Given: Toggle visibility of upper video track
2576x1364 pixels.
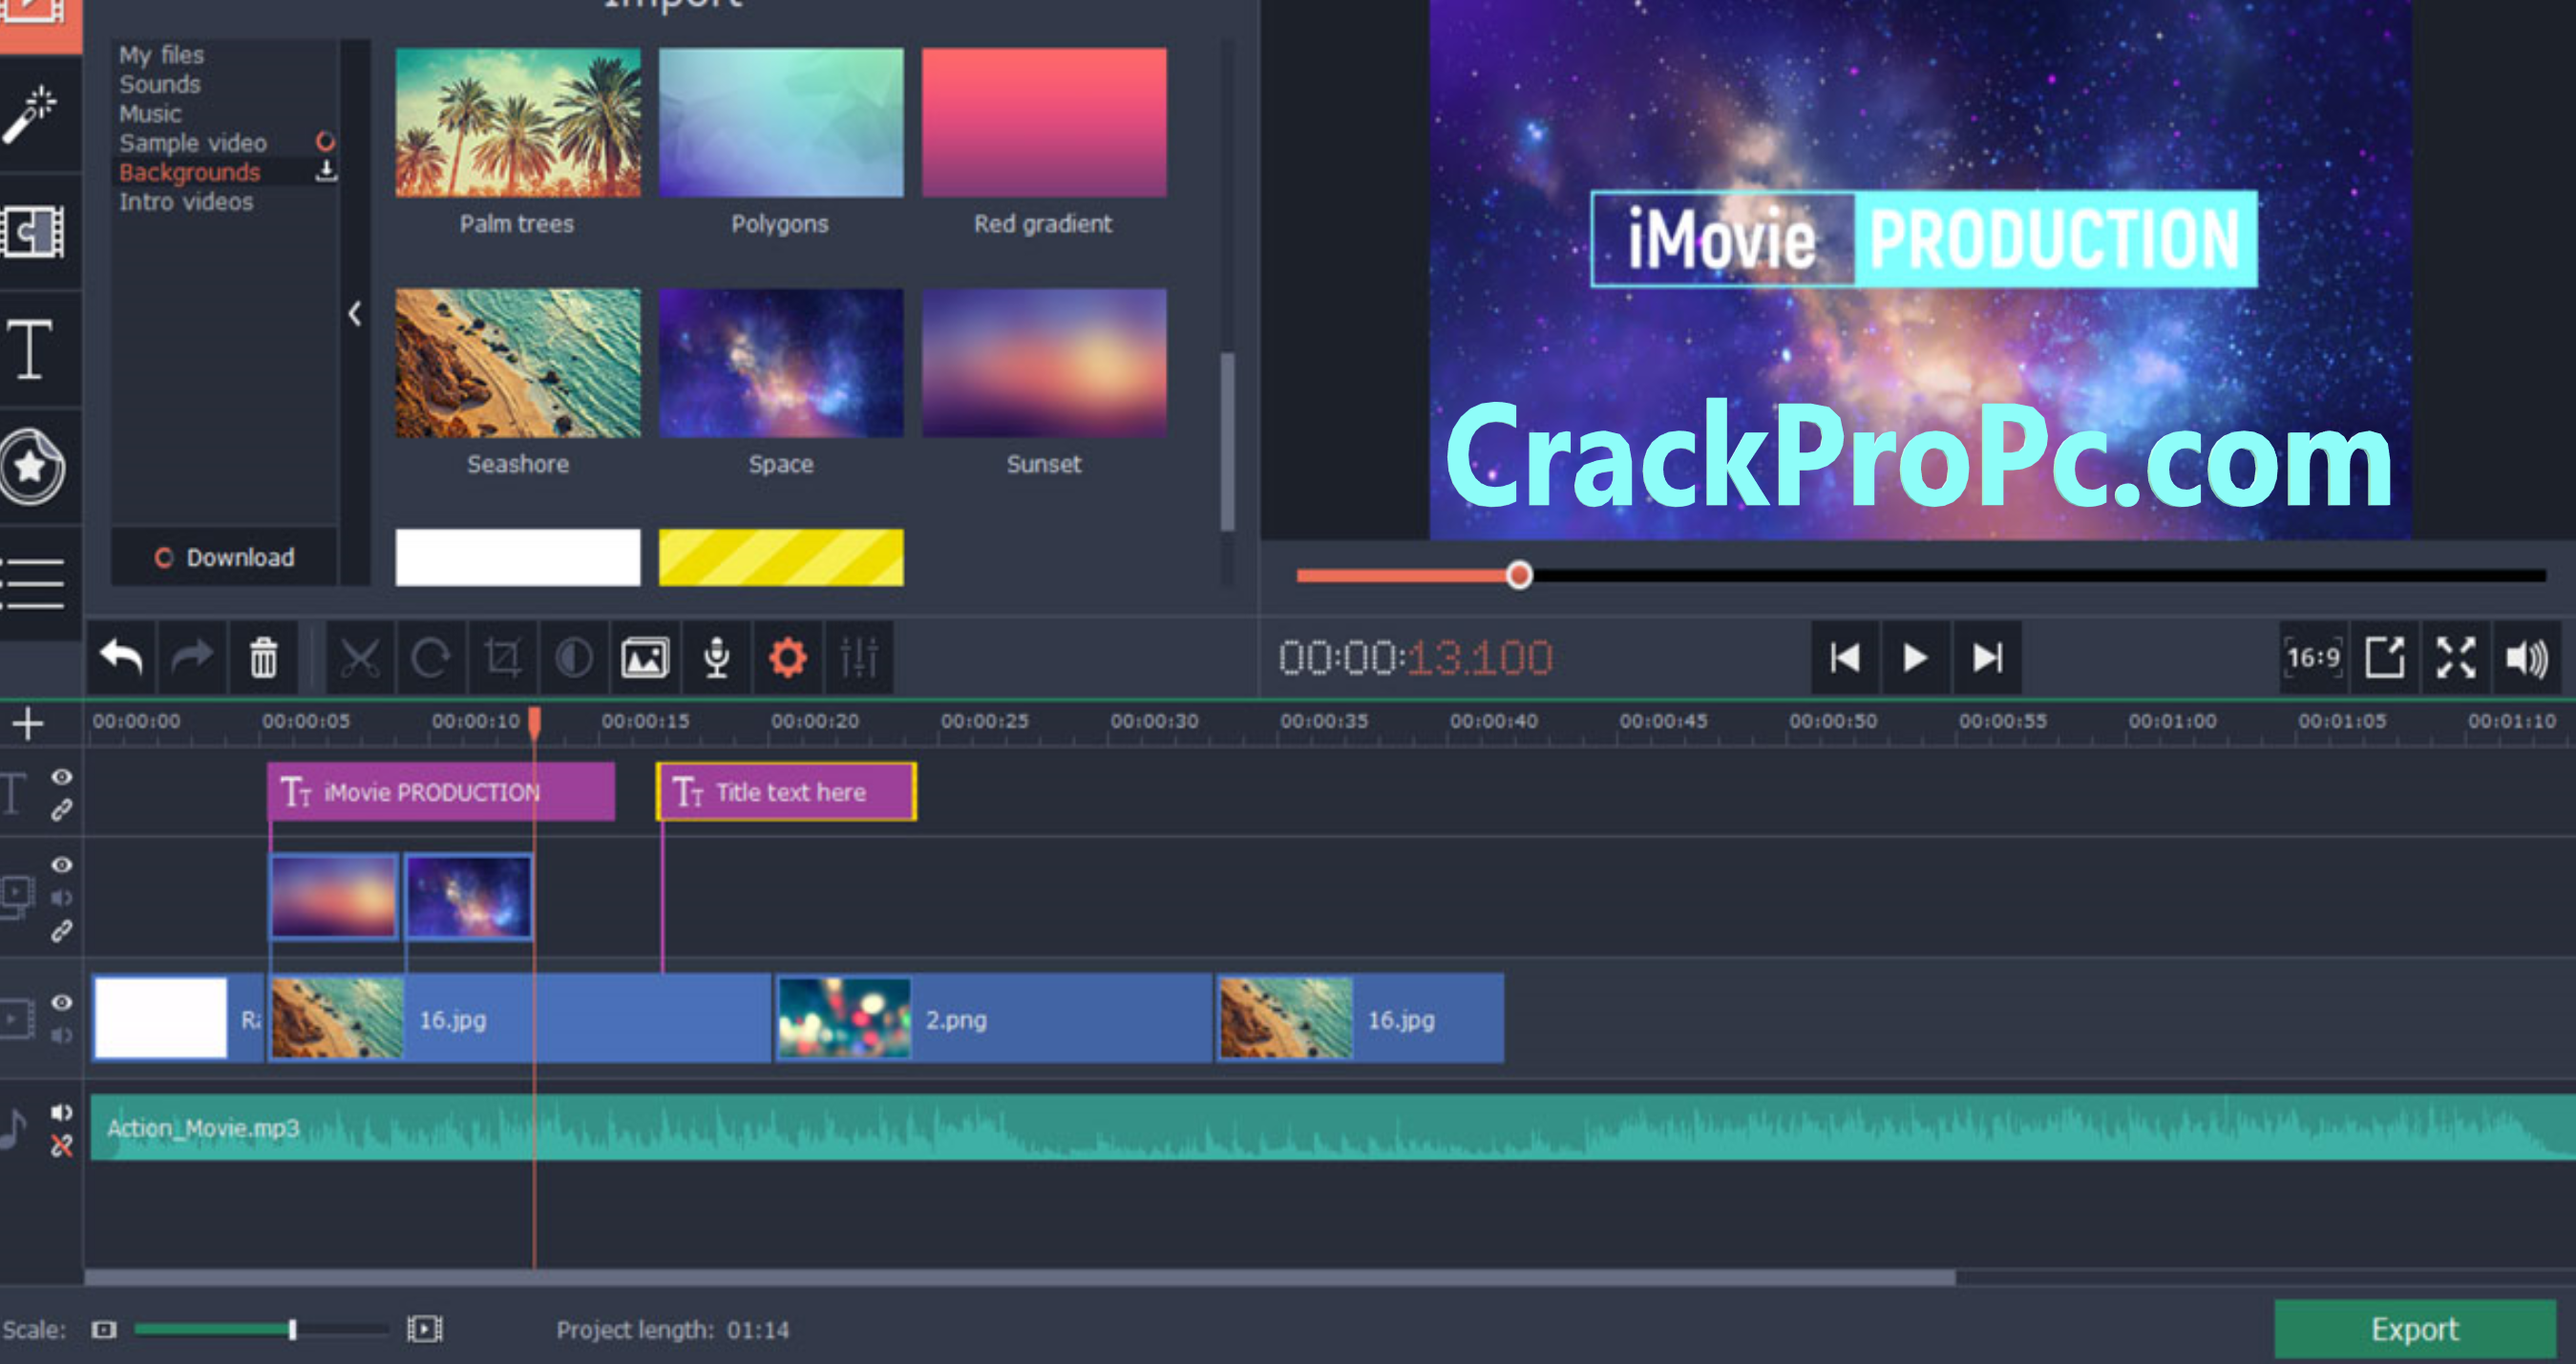Looking at the screenshot, I should tap(61, 867).
